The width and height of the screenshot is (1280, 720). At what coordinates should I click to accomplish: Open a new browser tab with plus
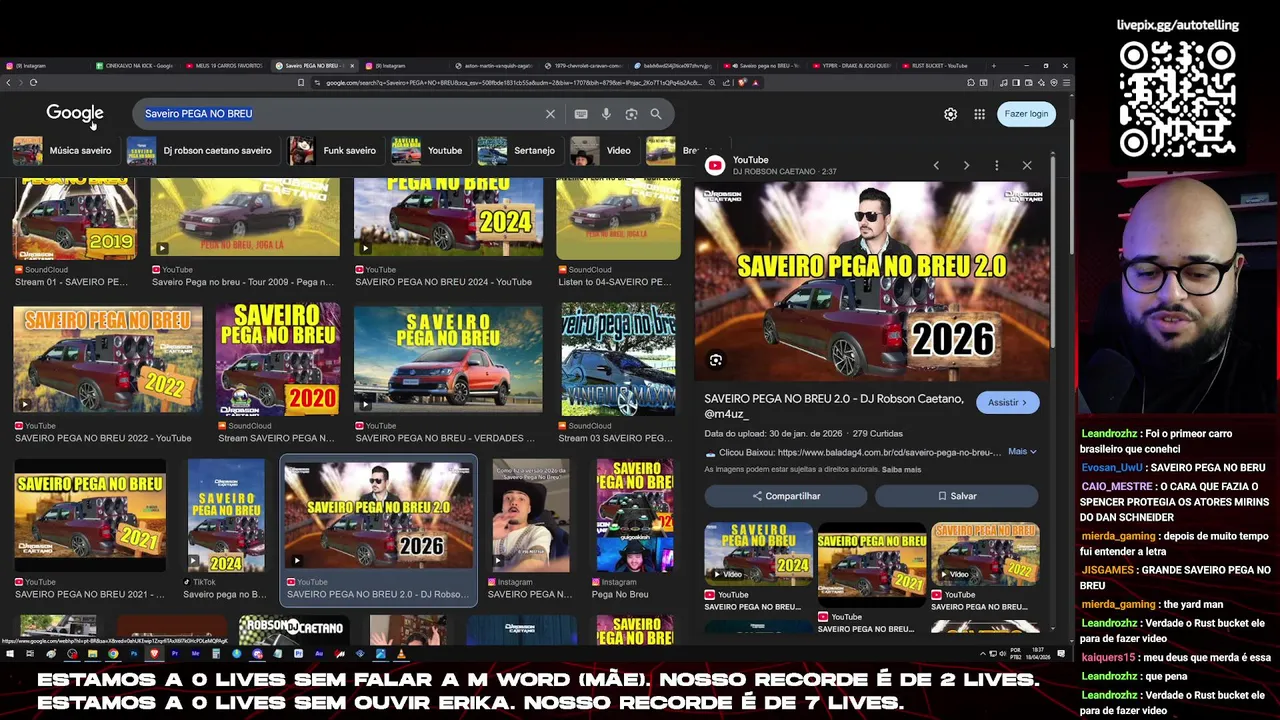pos(994,66)
